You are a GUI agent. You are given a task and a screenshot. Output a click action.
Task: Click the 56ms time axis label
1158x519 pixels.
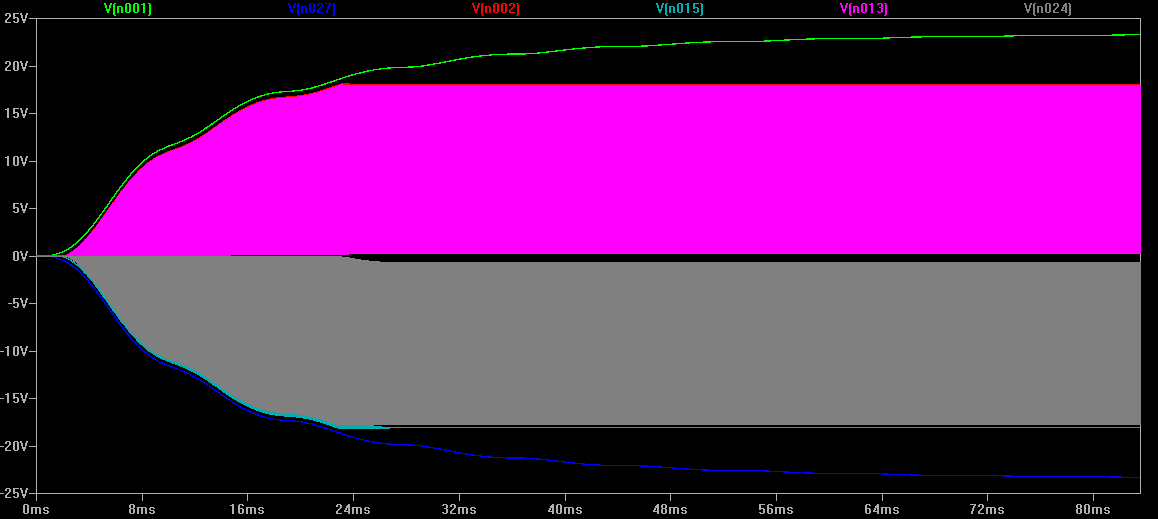point(775,509)
